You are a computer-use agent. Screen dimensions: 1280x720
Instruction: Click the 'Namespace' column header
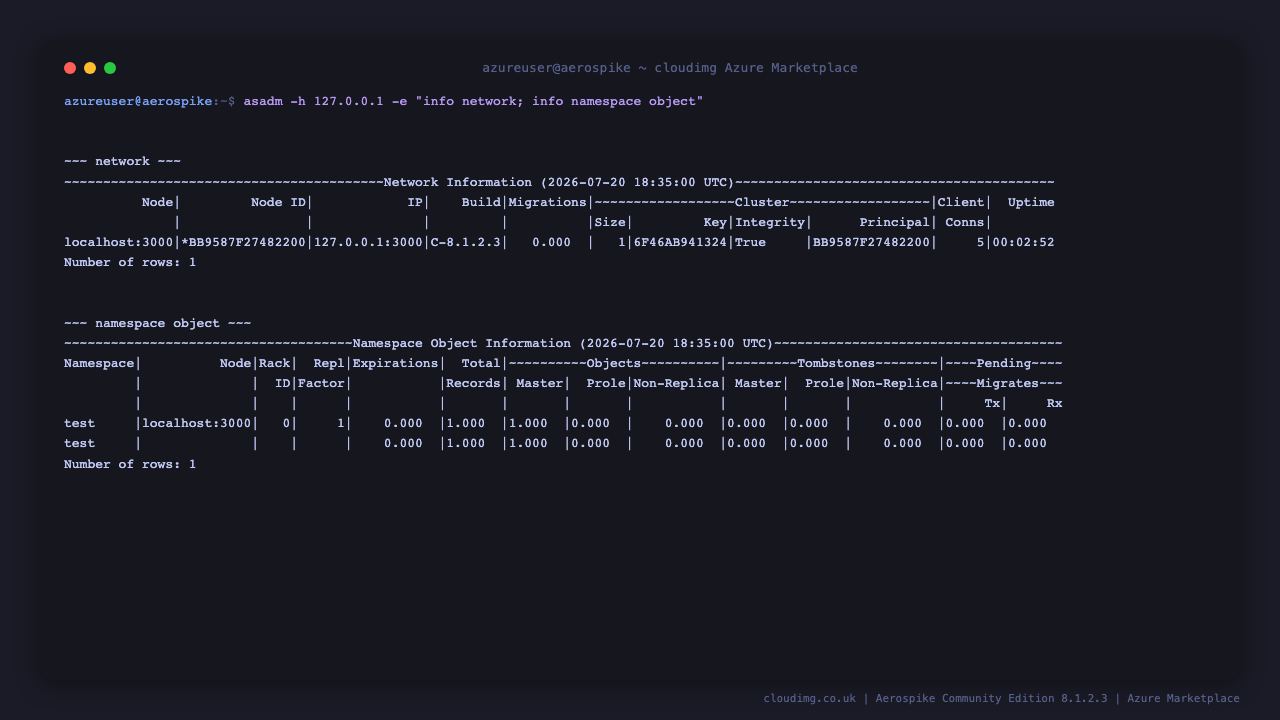(x=99, y=363)
